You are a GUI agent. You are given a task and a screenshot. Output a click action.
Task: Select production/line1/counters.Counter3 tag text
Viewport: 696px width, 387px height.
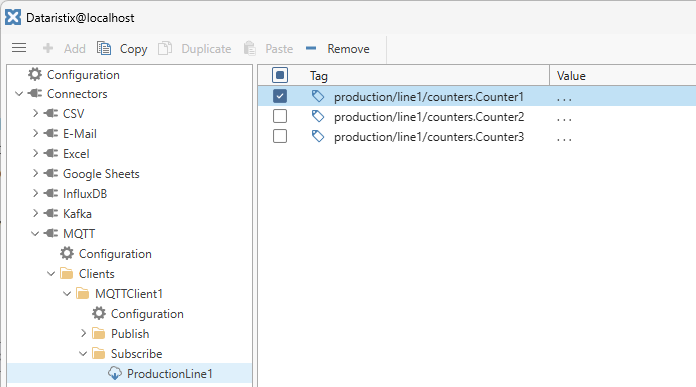(x=429, y=137)
